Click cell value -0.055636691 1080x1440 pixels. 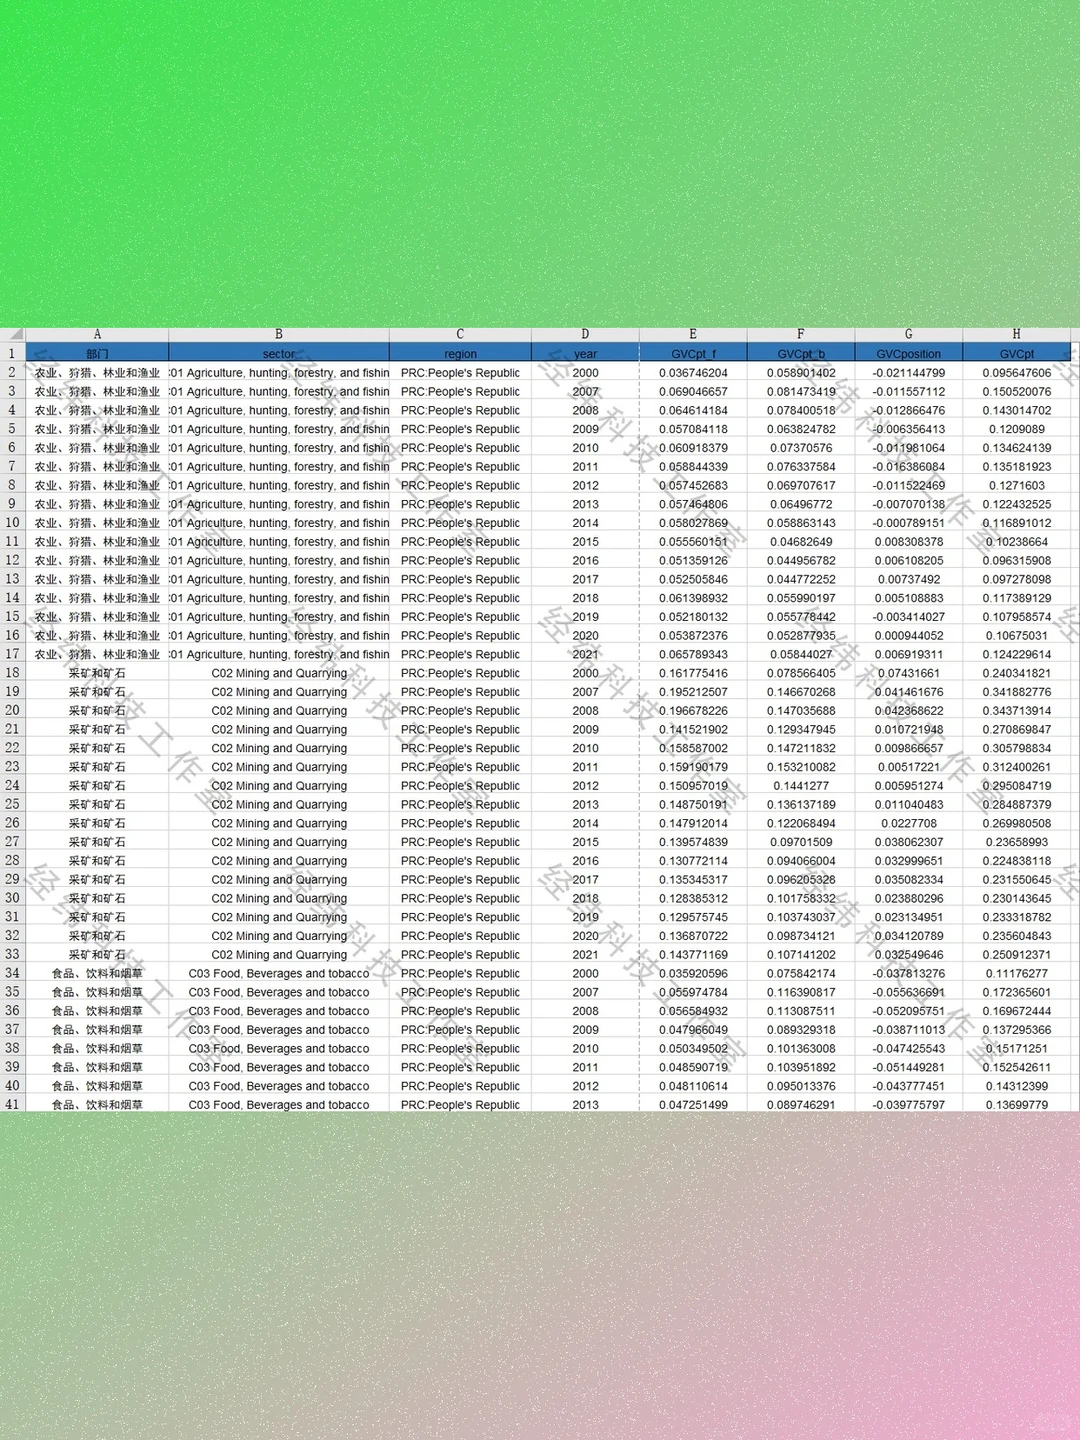coord(909,992)
